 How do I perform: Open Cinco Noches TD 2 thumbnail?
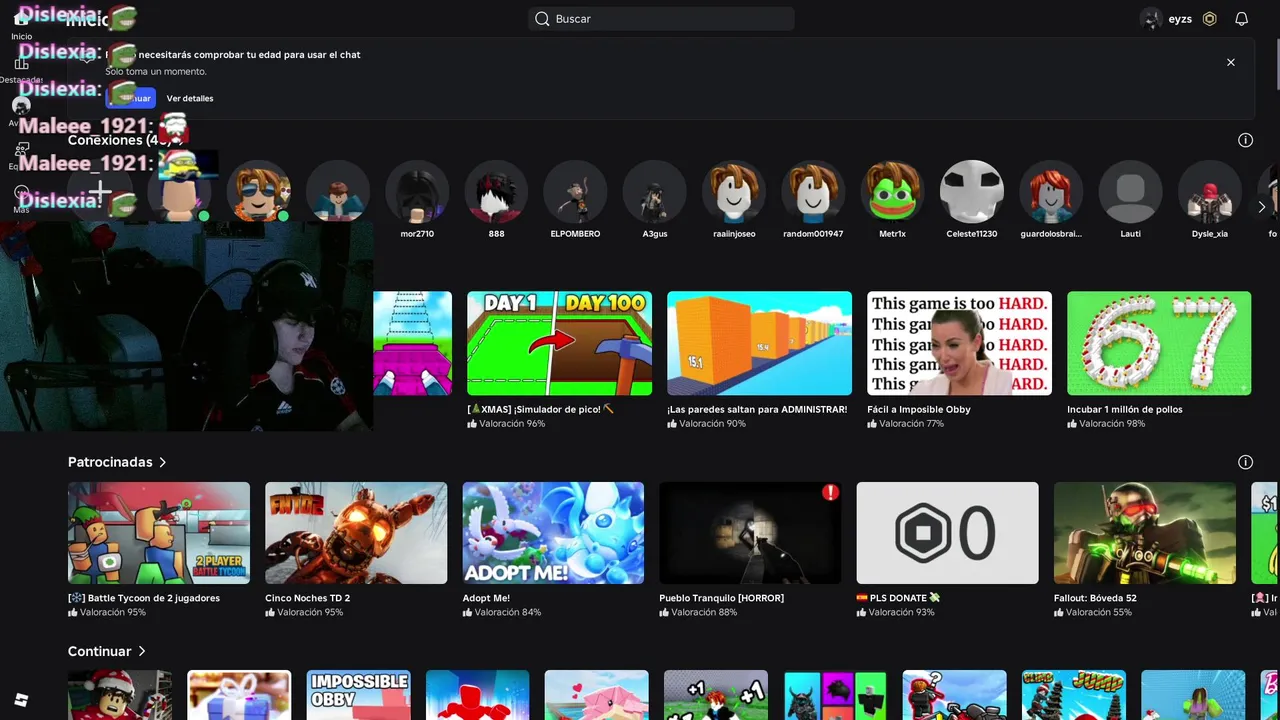[x=356, y=533]
